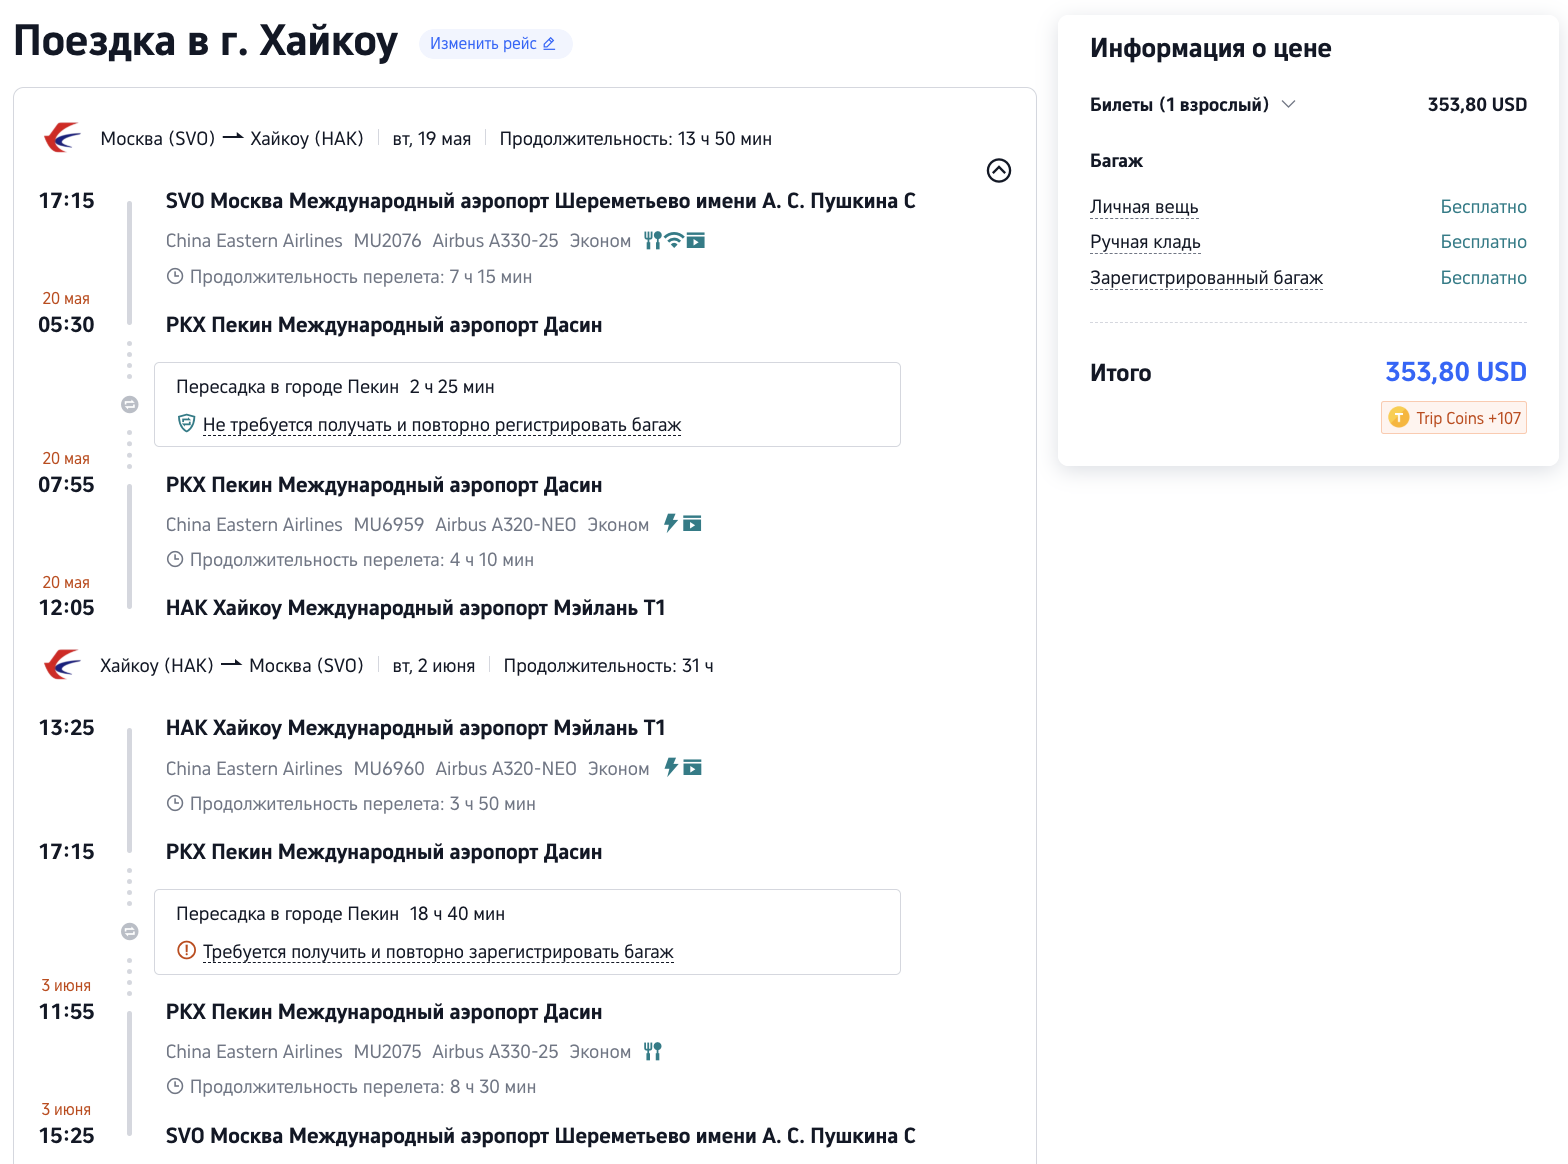Click the 'Не требуется получать' baggage link
Screen dimensions: 1568x1164
point(442,425)
